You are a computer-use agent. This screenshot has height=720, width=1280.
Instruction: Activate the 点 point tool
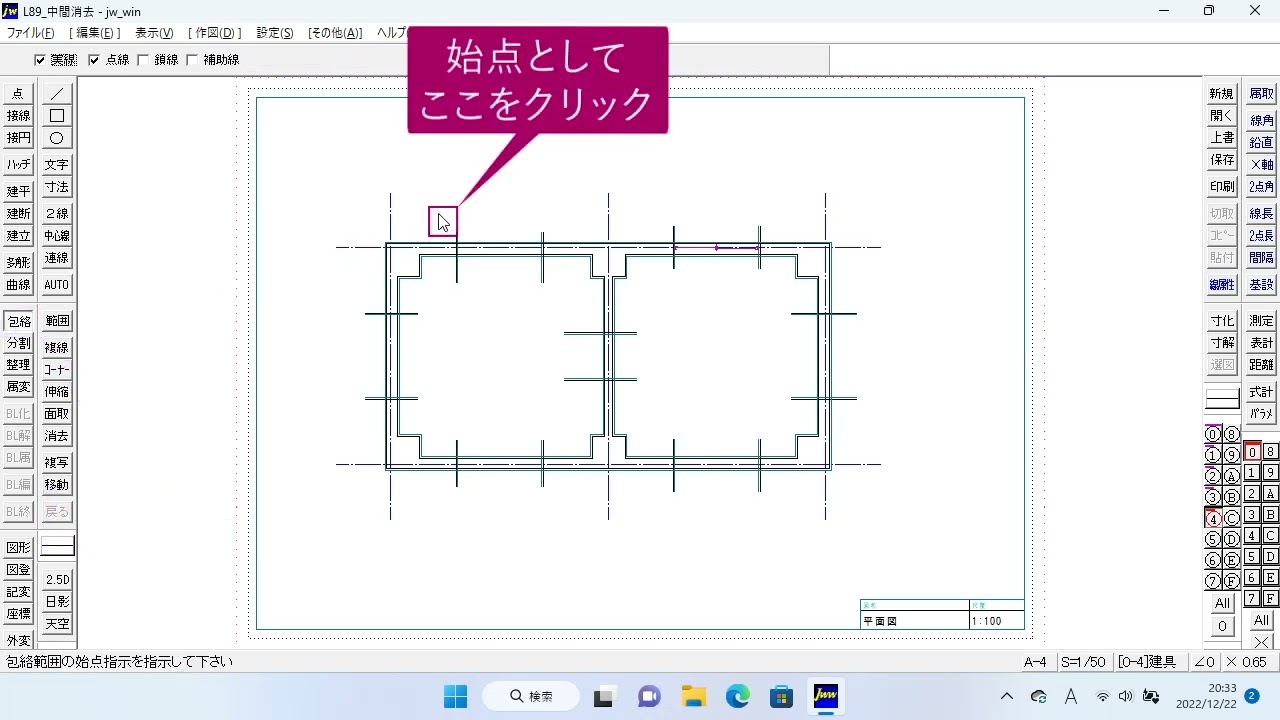(x=18, y=94)
